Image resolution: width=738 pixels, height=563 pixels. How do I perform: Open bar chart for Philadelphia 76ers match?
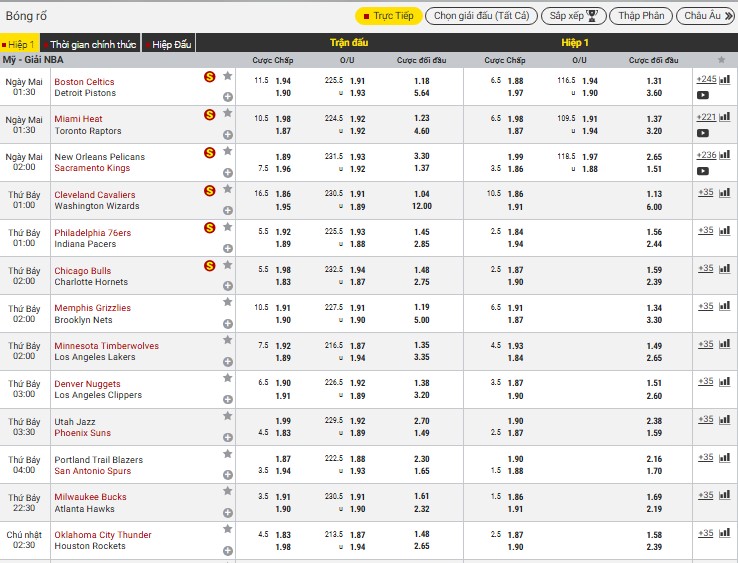[725, 230]
